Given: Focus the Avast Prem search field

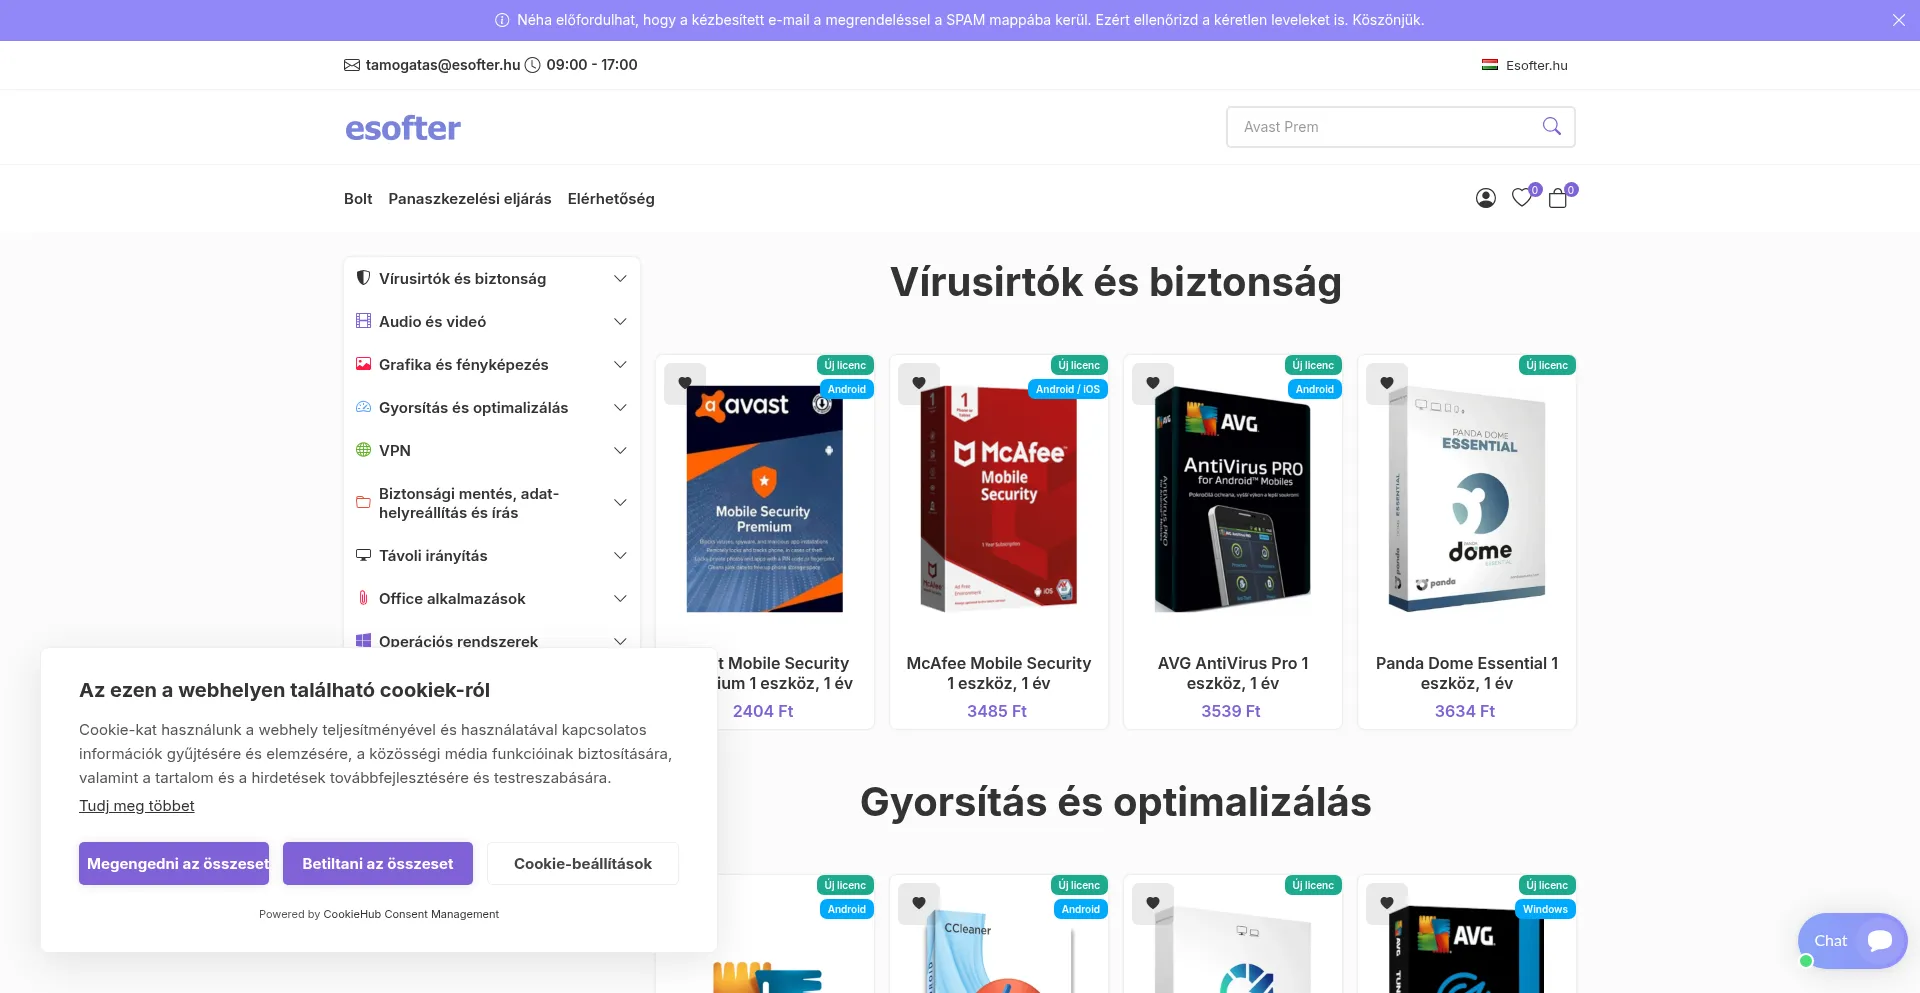Looking at the screenshot, I should tap(1385, 127).
